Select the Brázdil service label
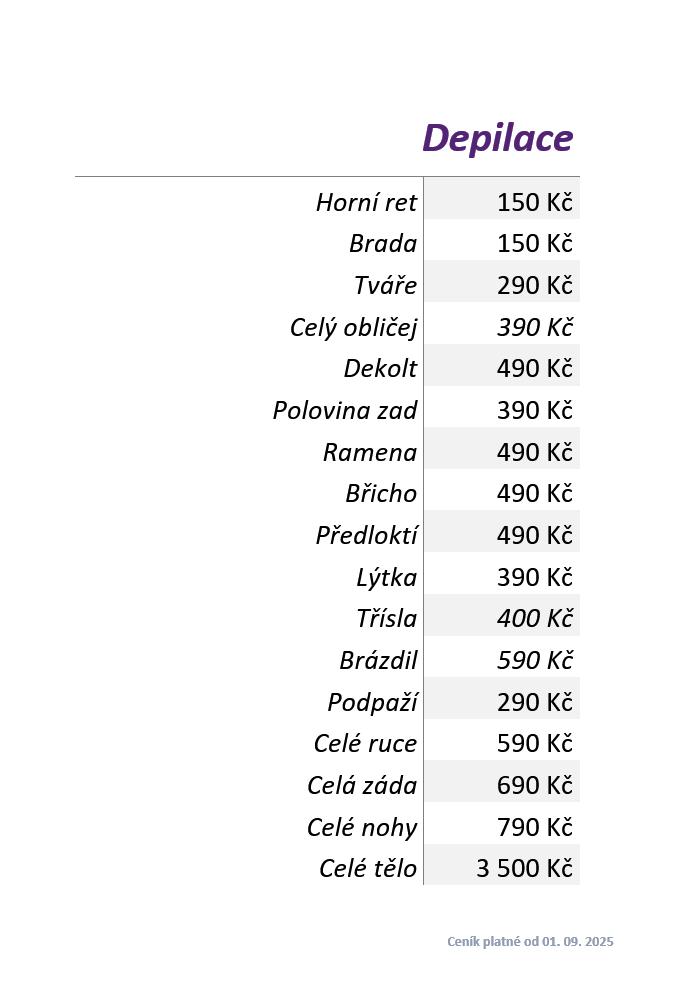 pos(378,661)
